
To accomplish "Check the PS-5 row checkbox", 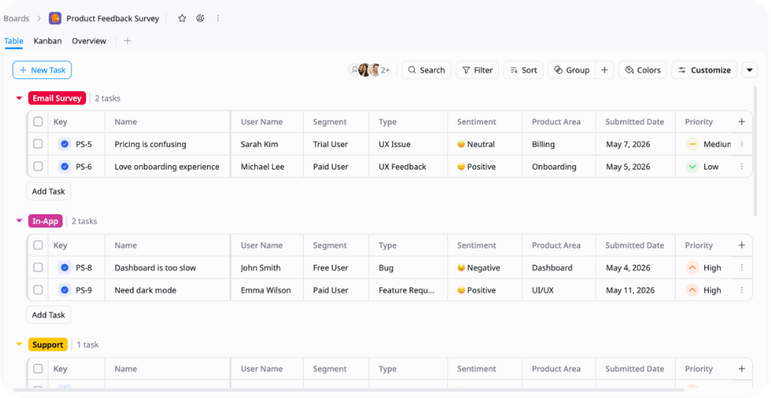I will tap(38, 144).
